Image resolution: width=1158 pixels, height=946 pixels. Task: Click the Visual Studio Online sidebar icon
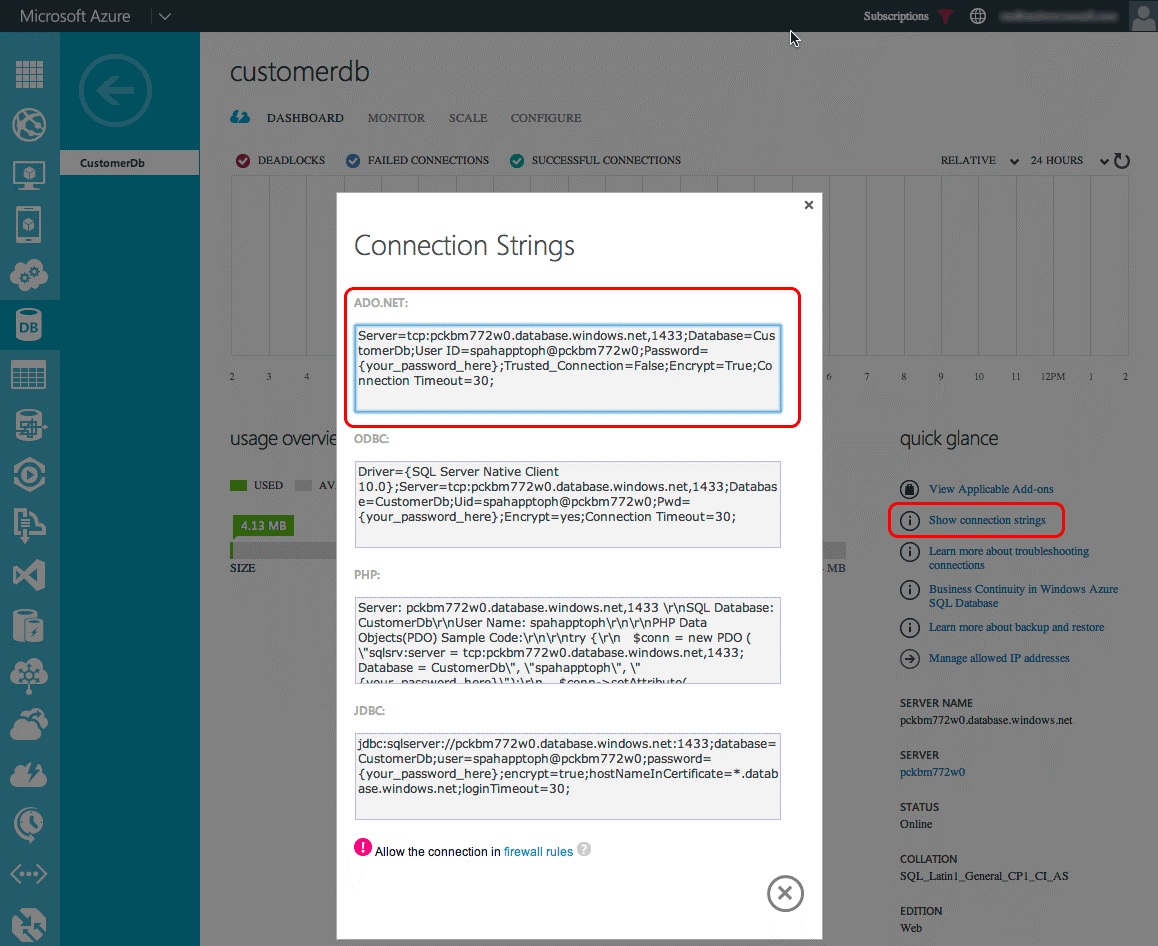point(29,575)
